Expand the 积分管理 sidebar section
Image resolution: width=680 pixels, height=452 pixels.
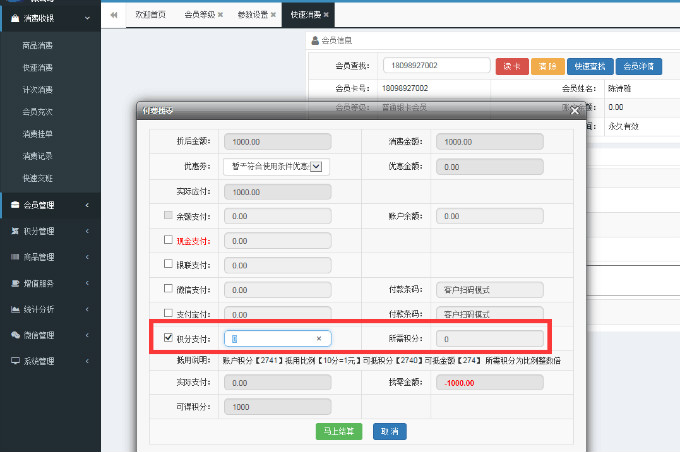87,231
